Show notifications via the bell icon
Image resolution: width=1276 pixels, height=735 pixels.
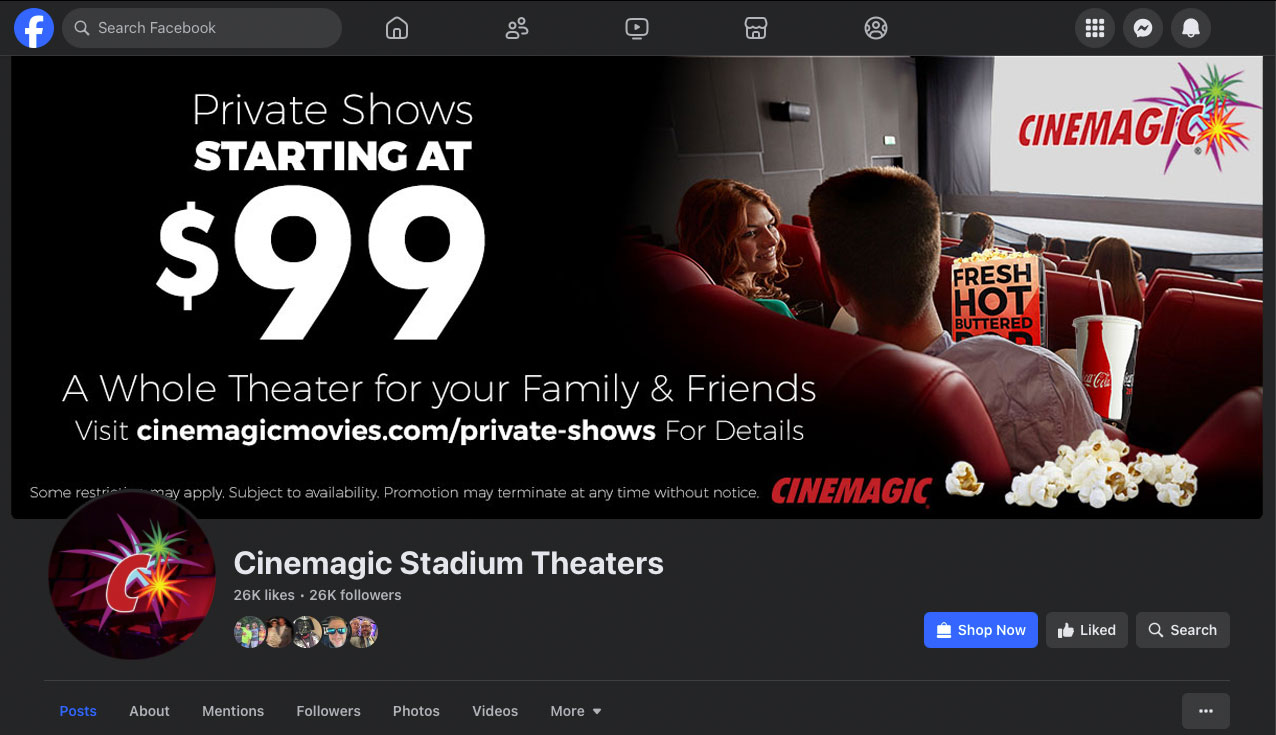pos(1191,28)
